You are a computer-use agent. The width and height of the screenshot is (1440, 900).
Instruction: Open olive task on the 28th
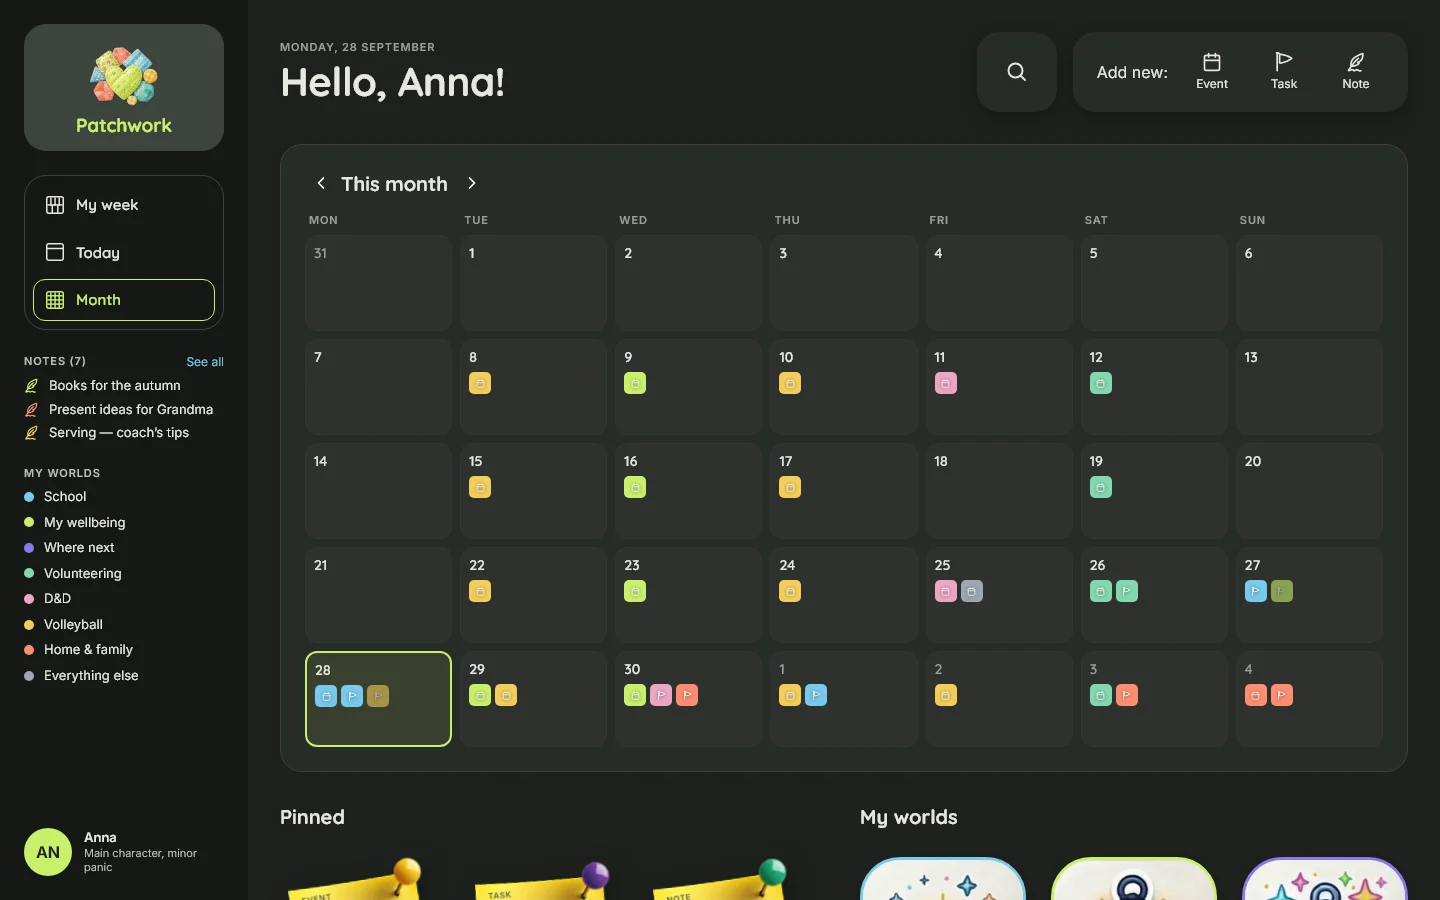(378, 696)
